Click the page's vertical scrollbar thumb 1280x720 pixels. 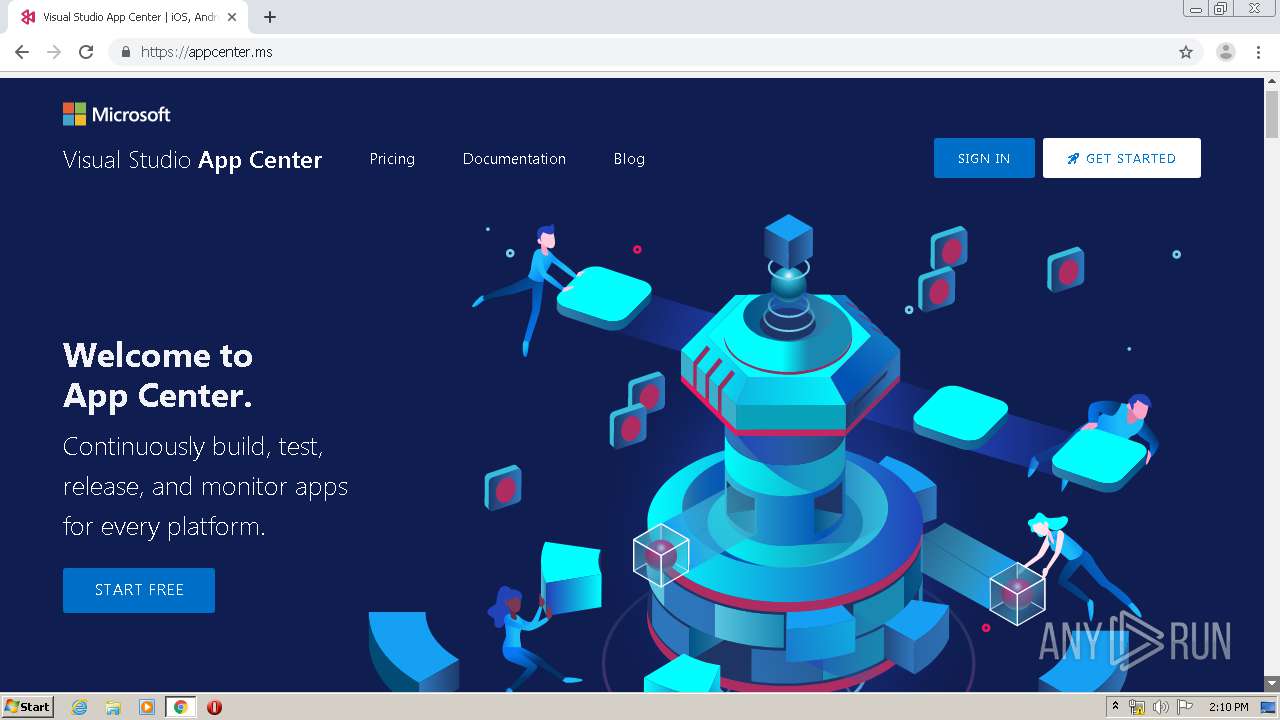(1272, 114)
